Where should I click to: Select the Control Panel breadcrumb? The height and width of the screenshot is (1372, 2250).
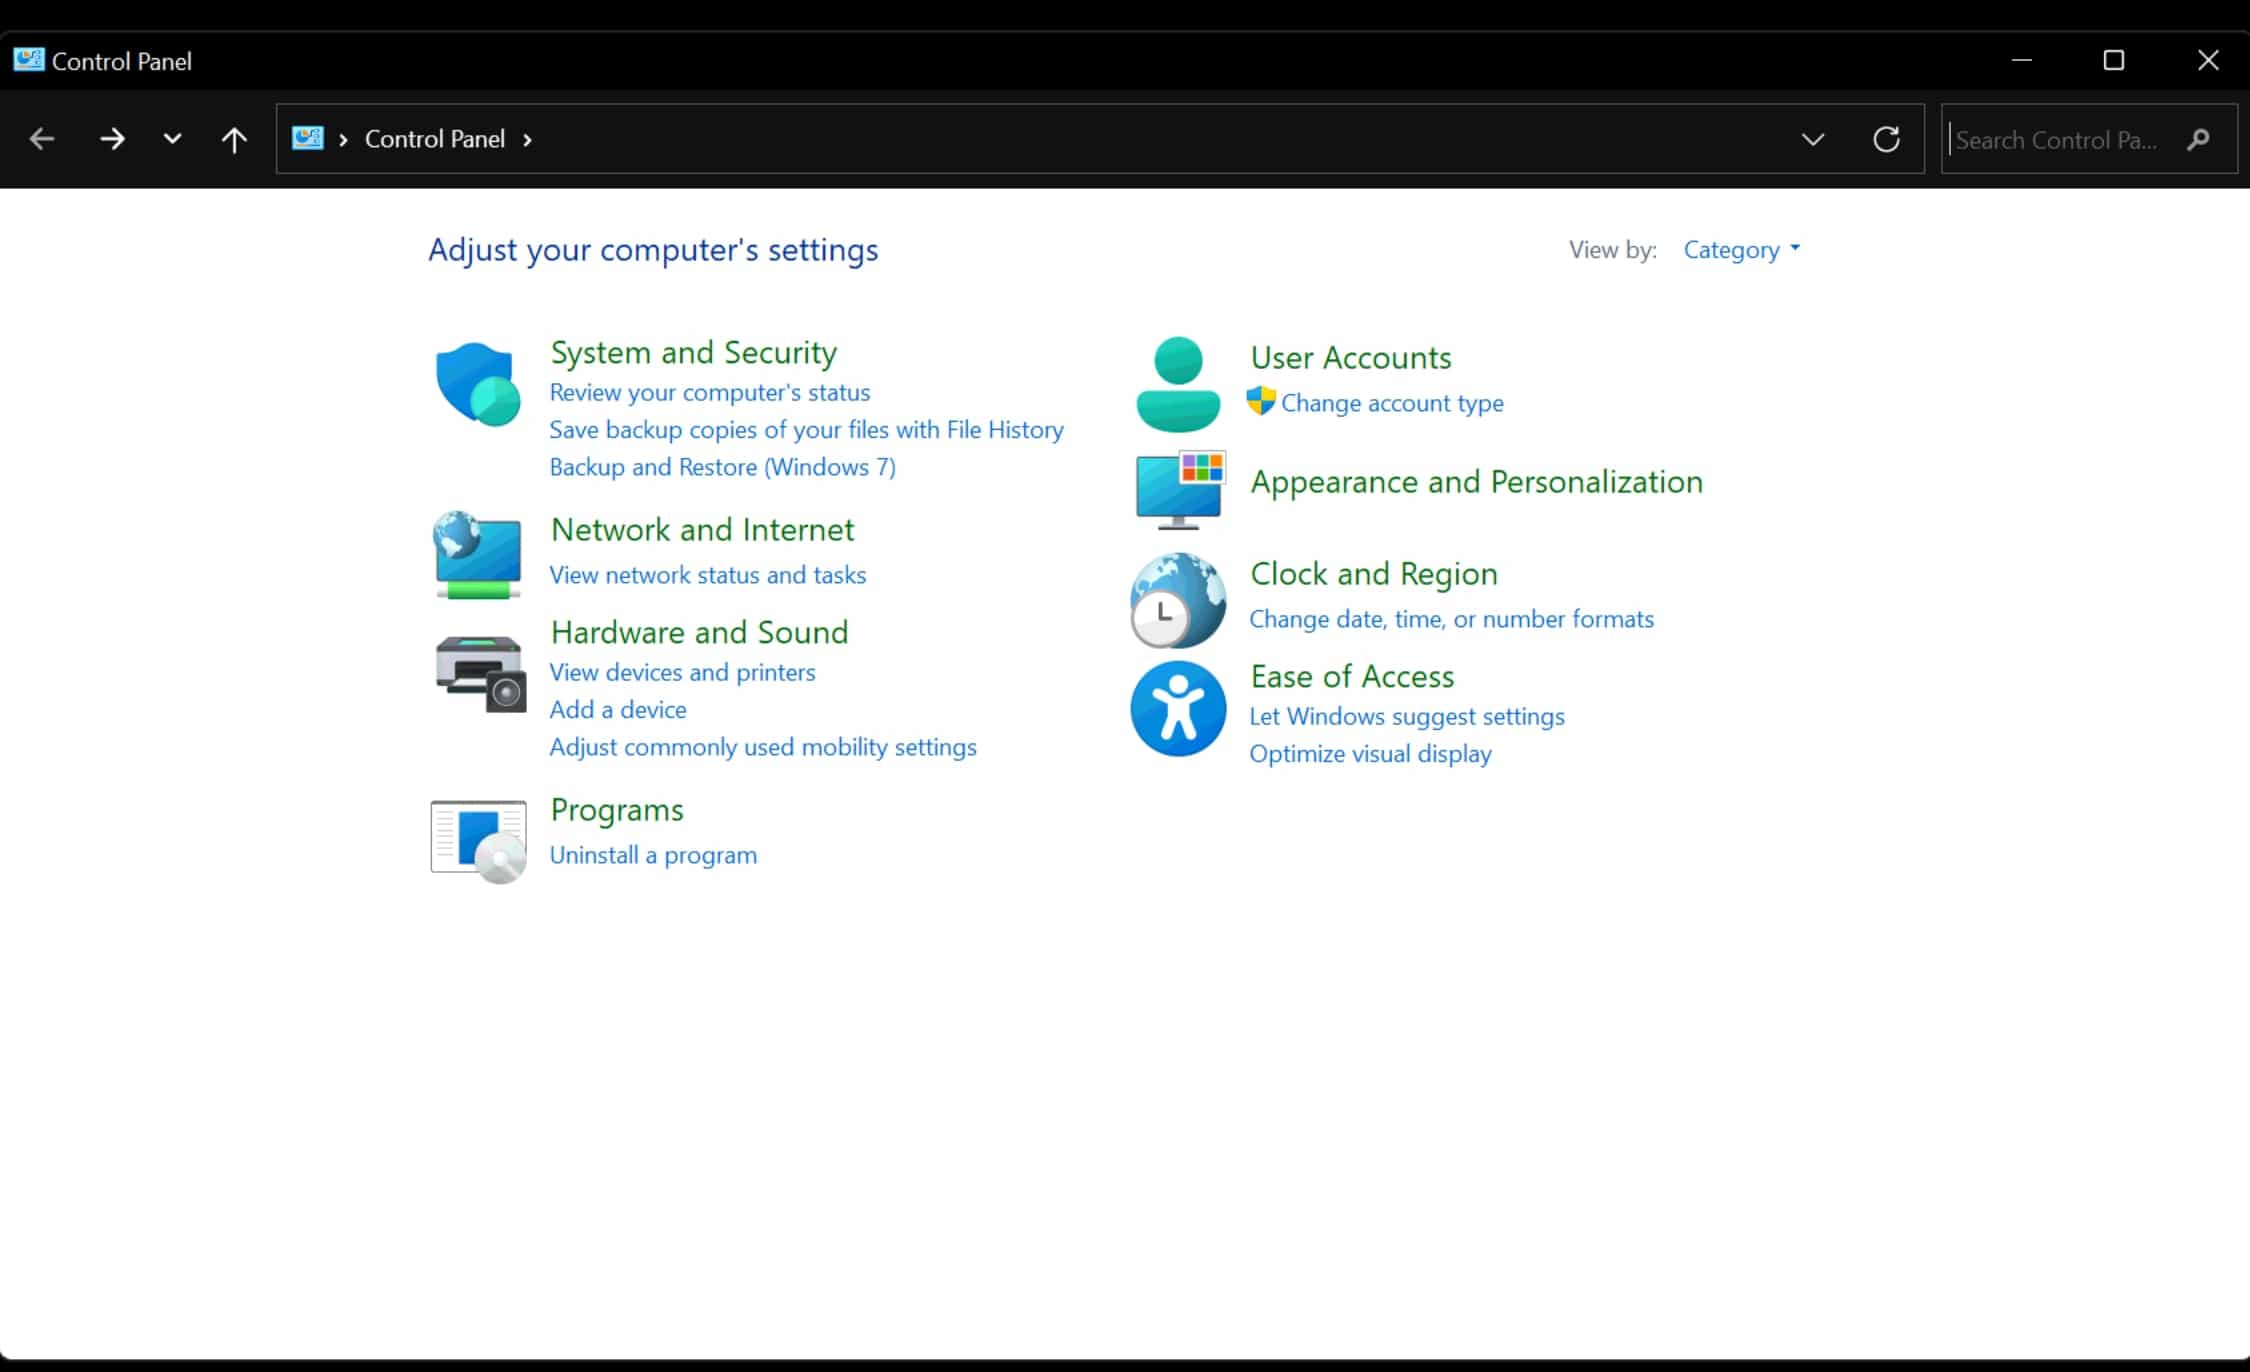tap(435, 139)
